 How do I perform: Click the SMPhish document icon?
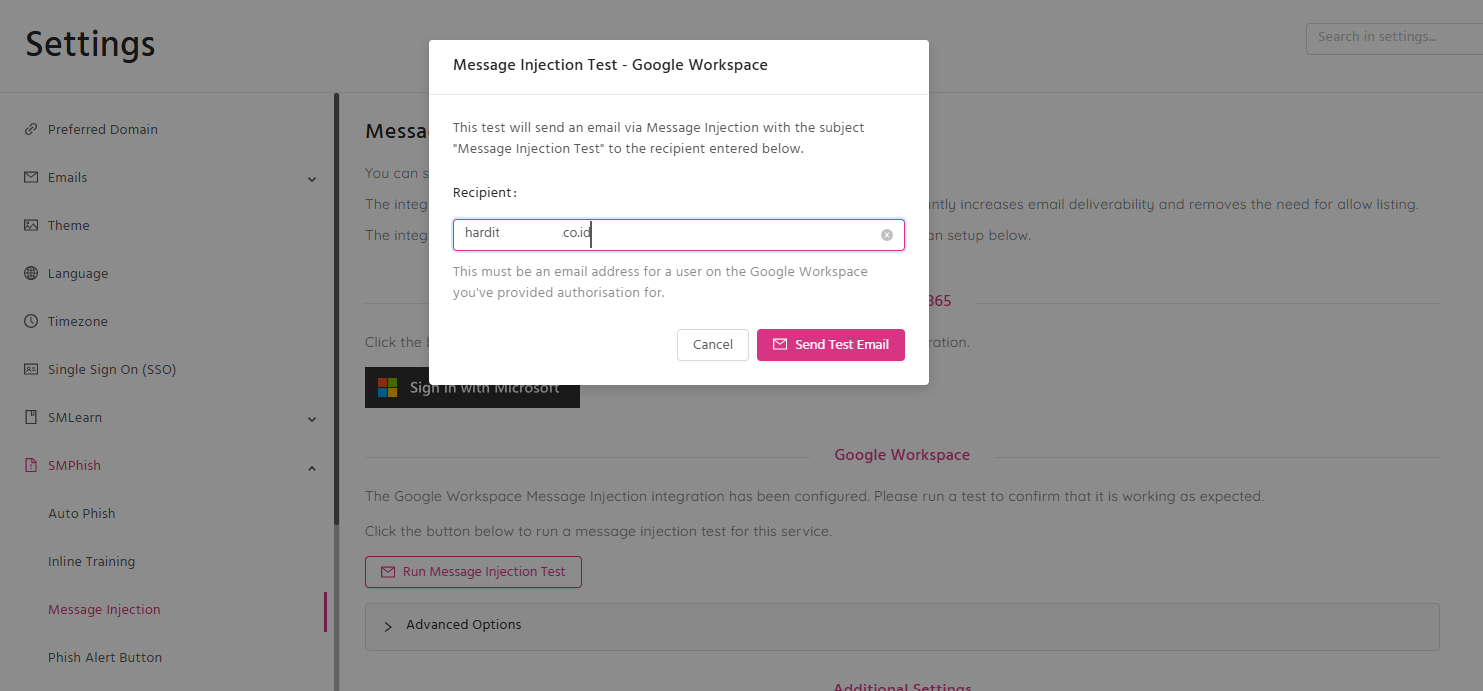click(31, 465)
